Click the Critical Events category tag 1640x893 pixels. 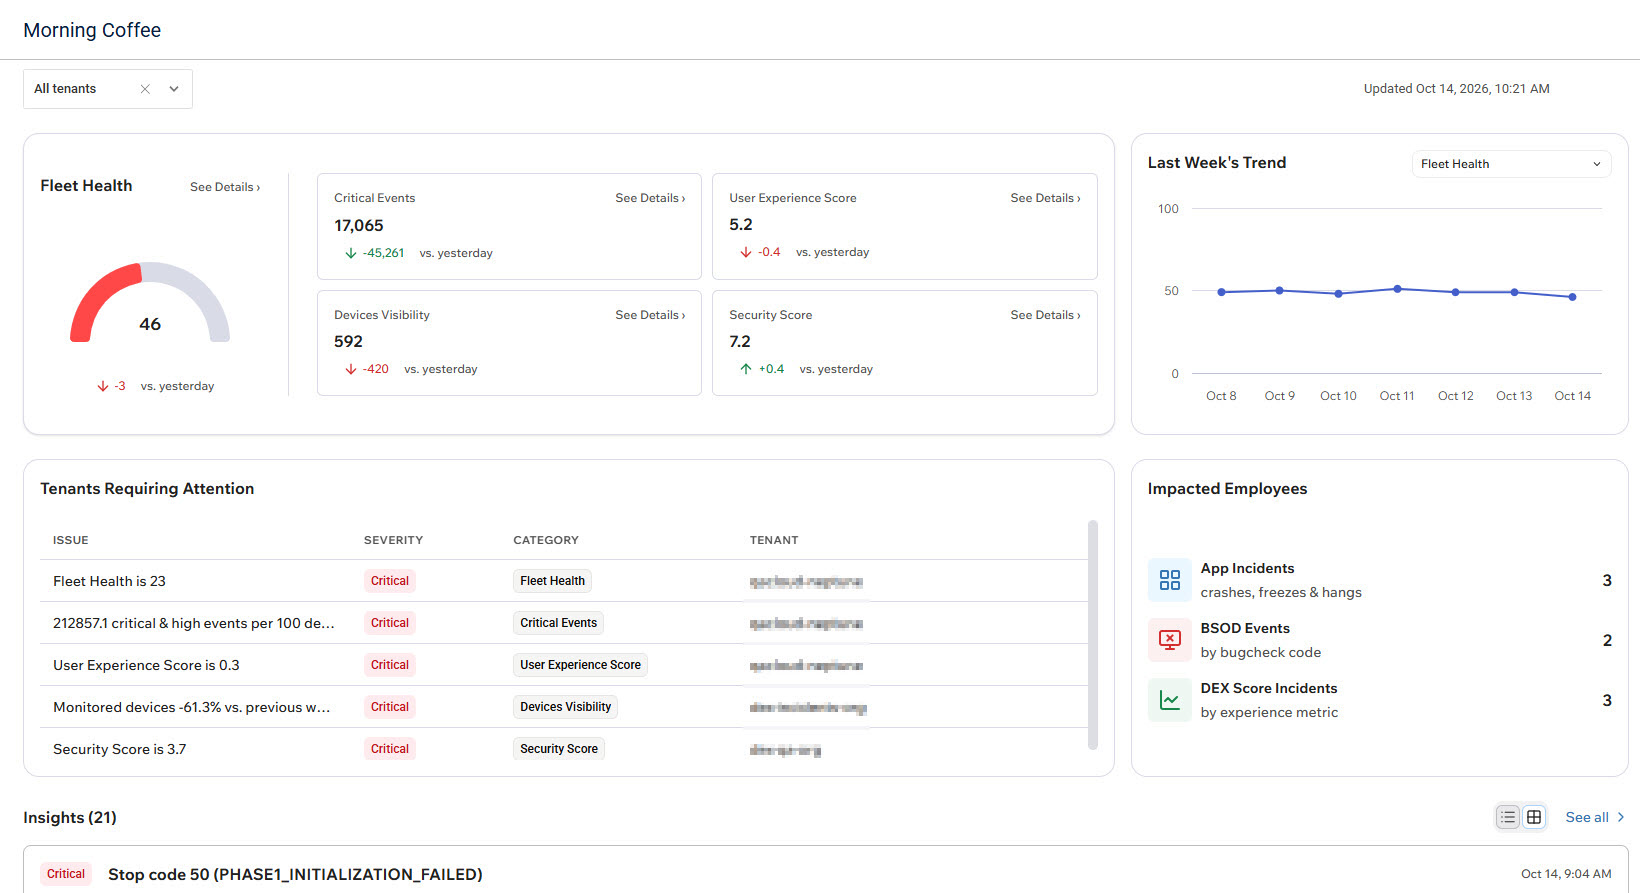pyautogui.click(x=558, y=623)
